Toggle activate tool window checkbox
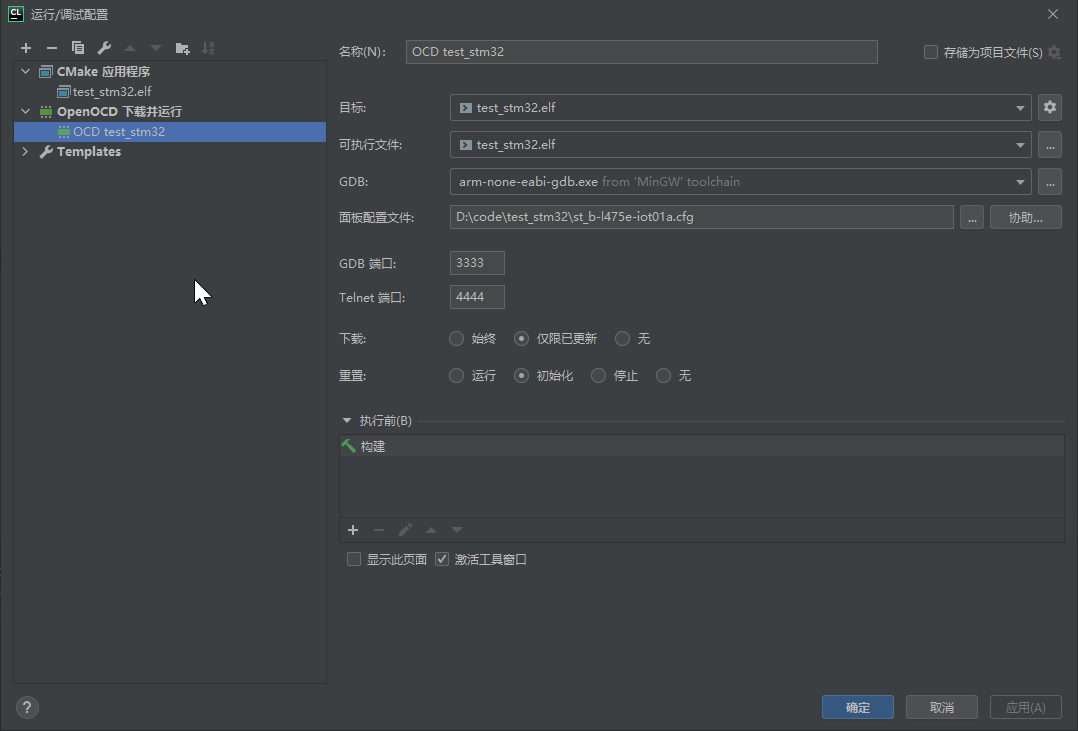This screenshot has height=731, width=1078. [x=442, y=559]
